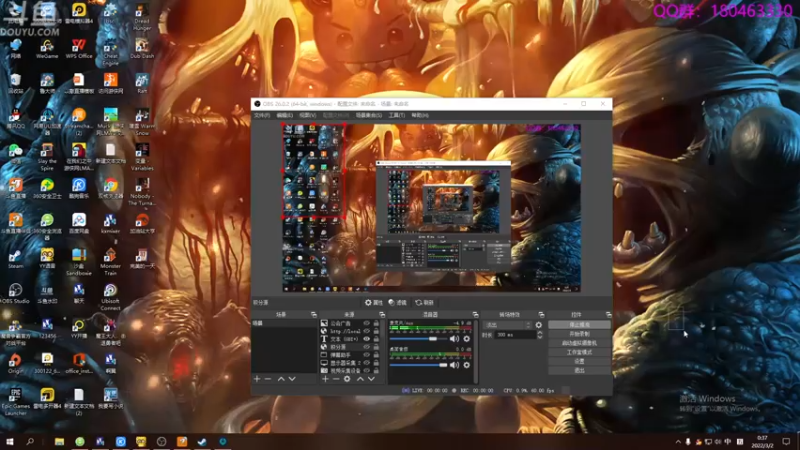Toggle visibility eye of http://local source

pos(366,331)
